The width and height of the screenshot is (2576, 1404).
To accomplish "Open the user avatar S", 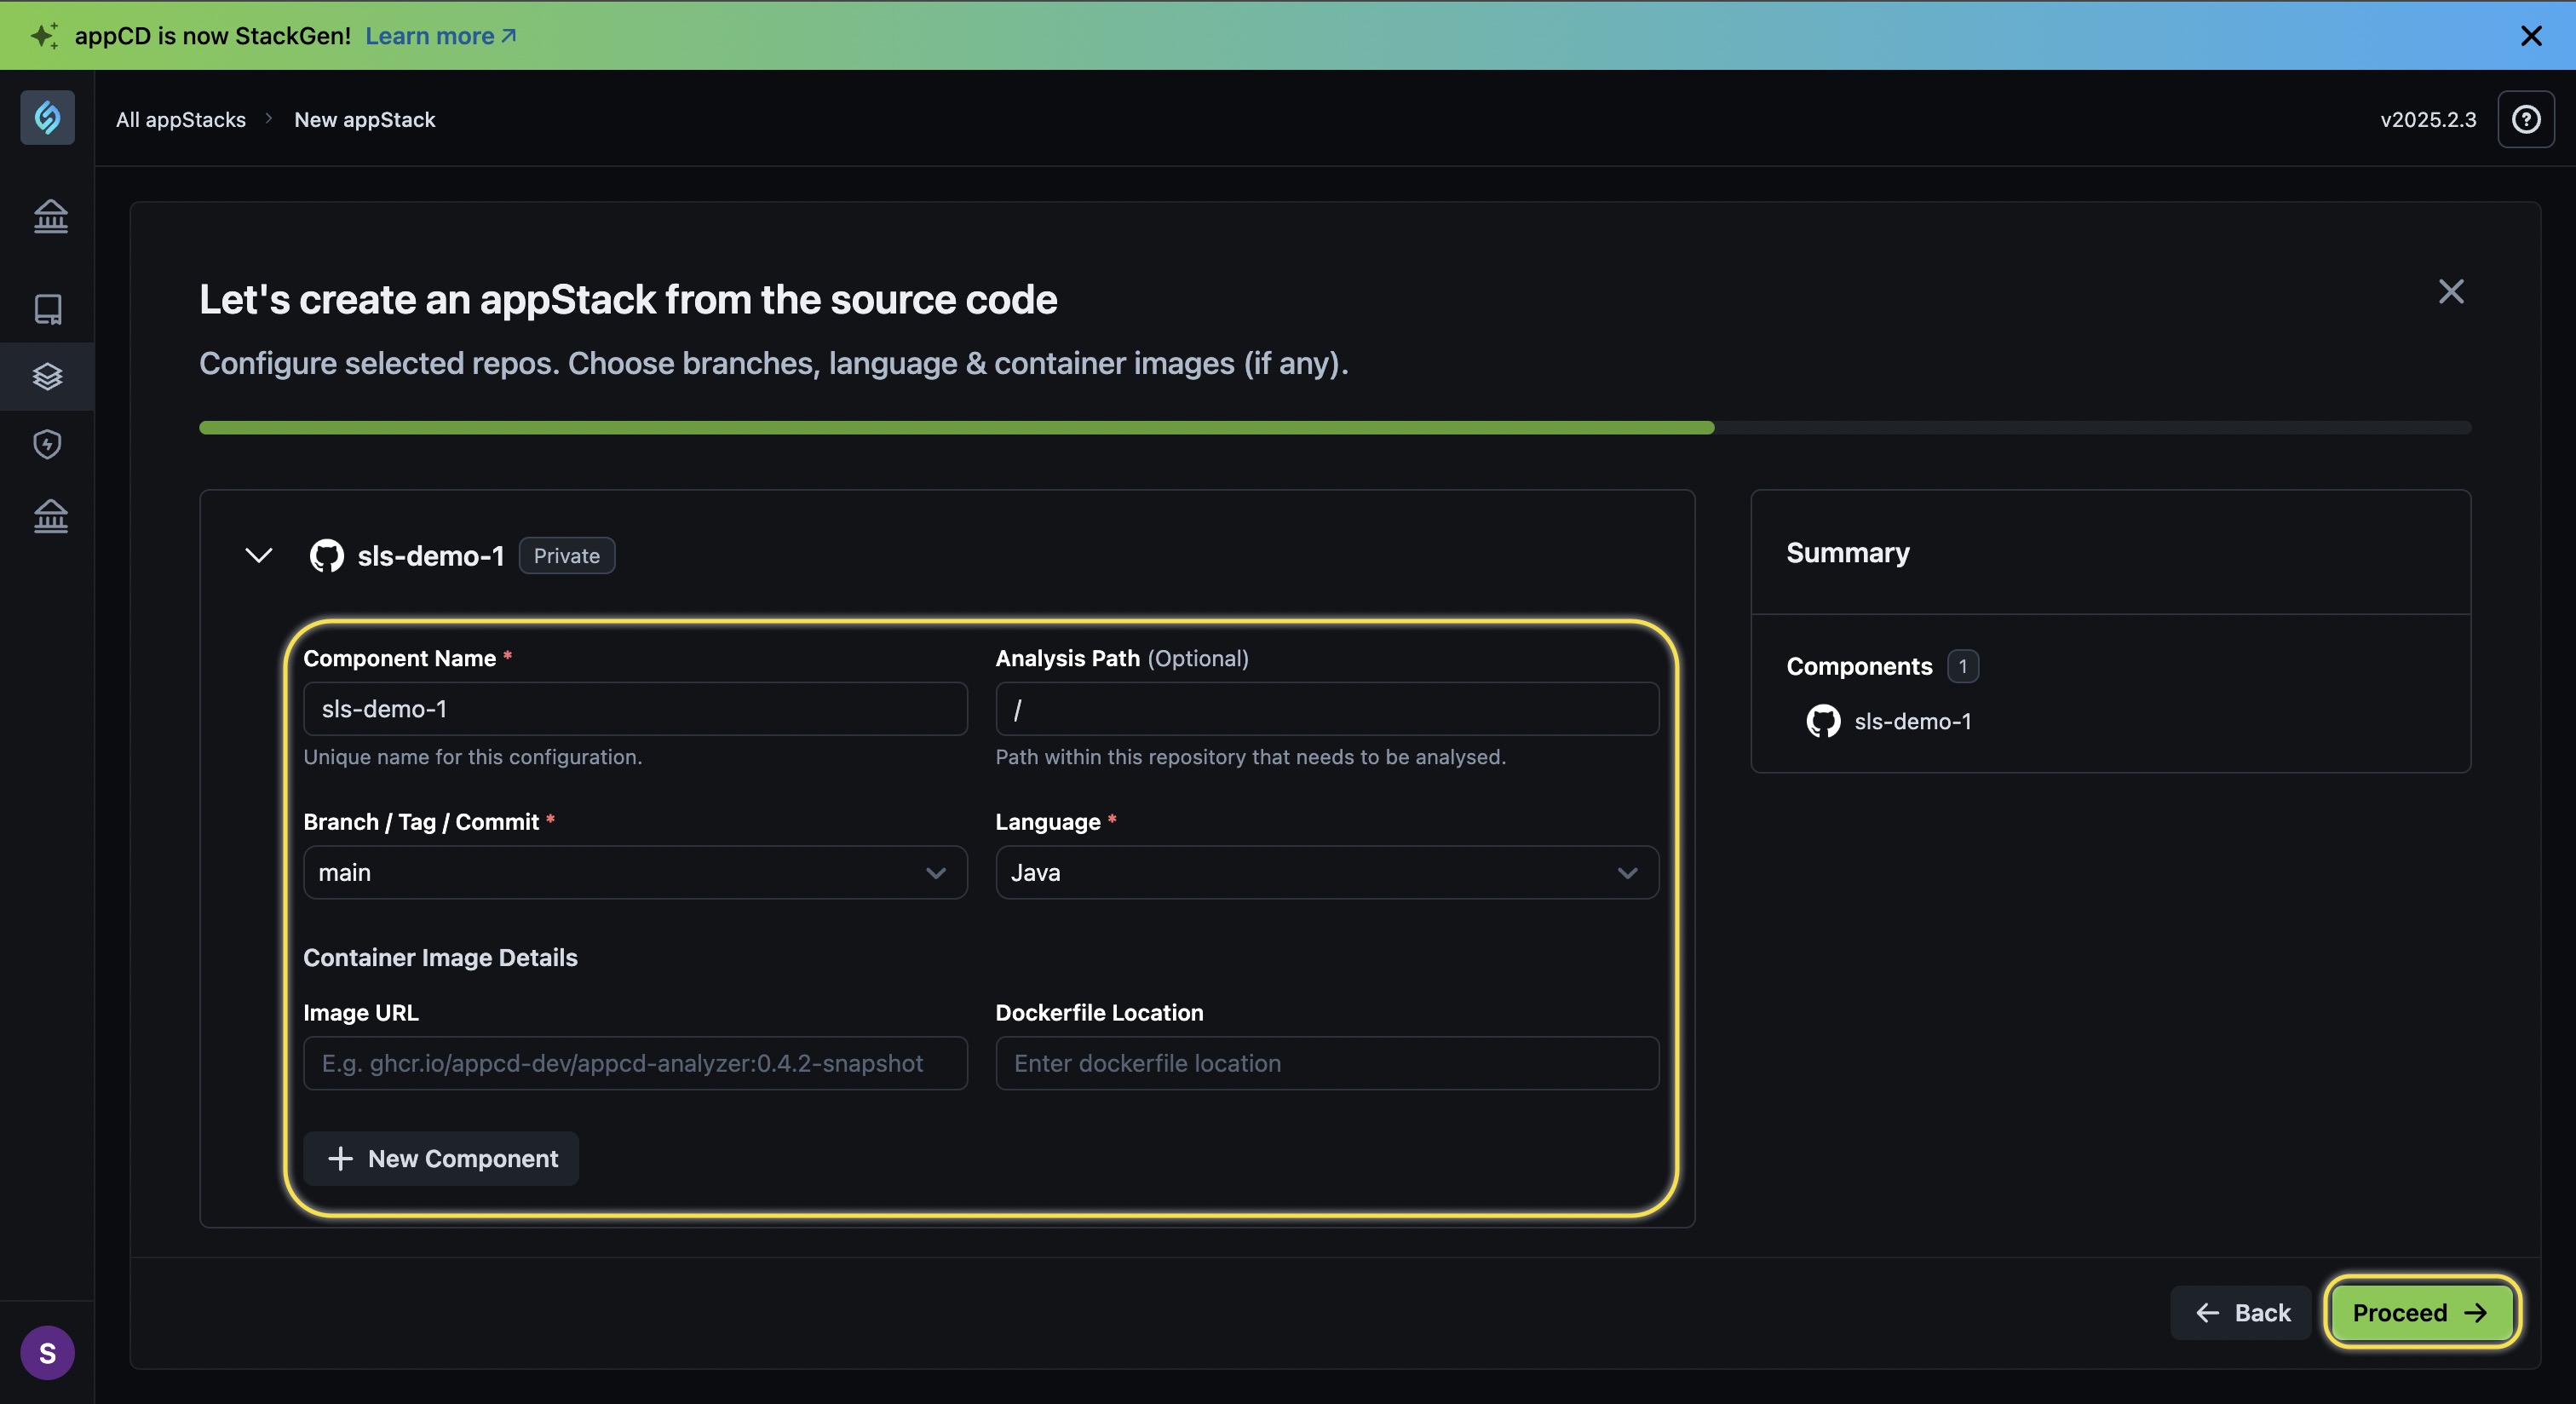I will coord(47,1353).
